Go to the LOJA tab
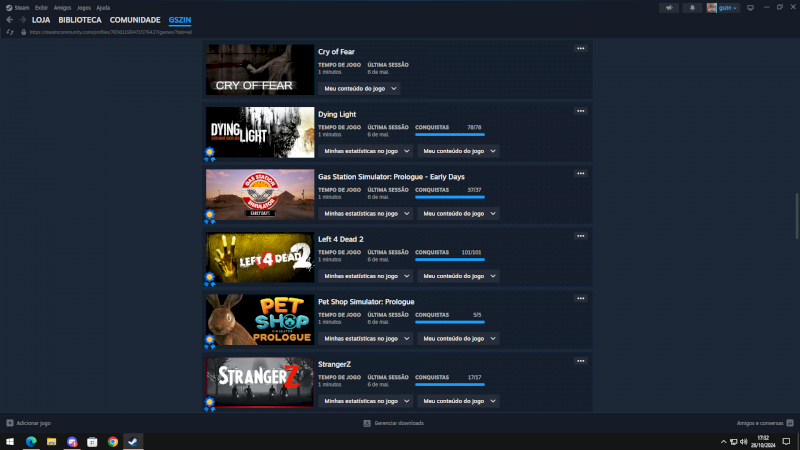Screen dimensions: 800x450 click(x=41, y=20)
